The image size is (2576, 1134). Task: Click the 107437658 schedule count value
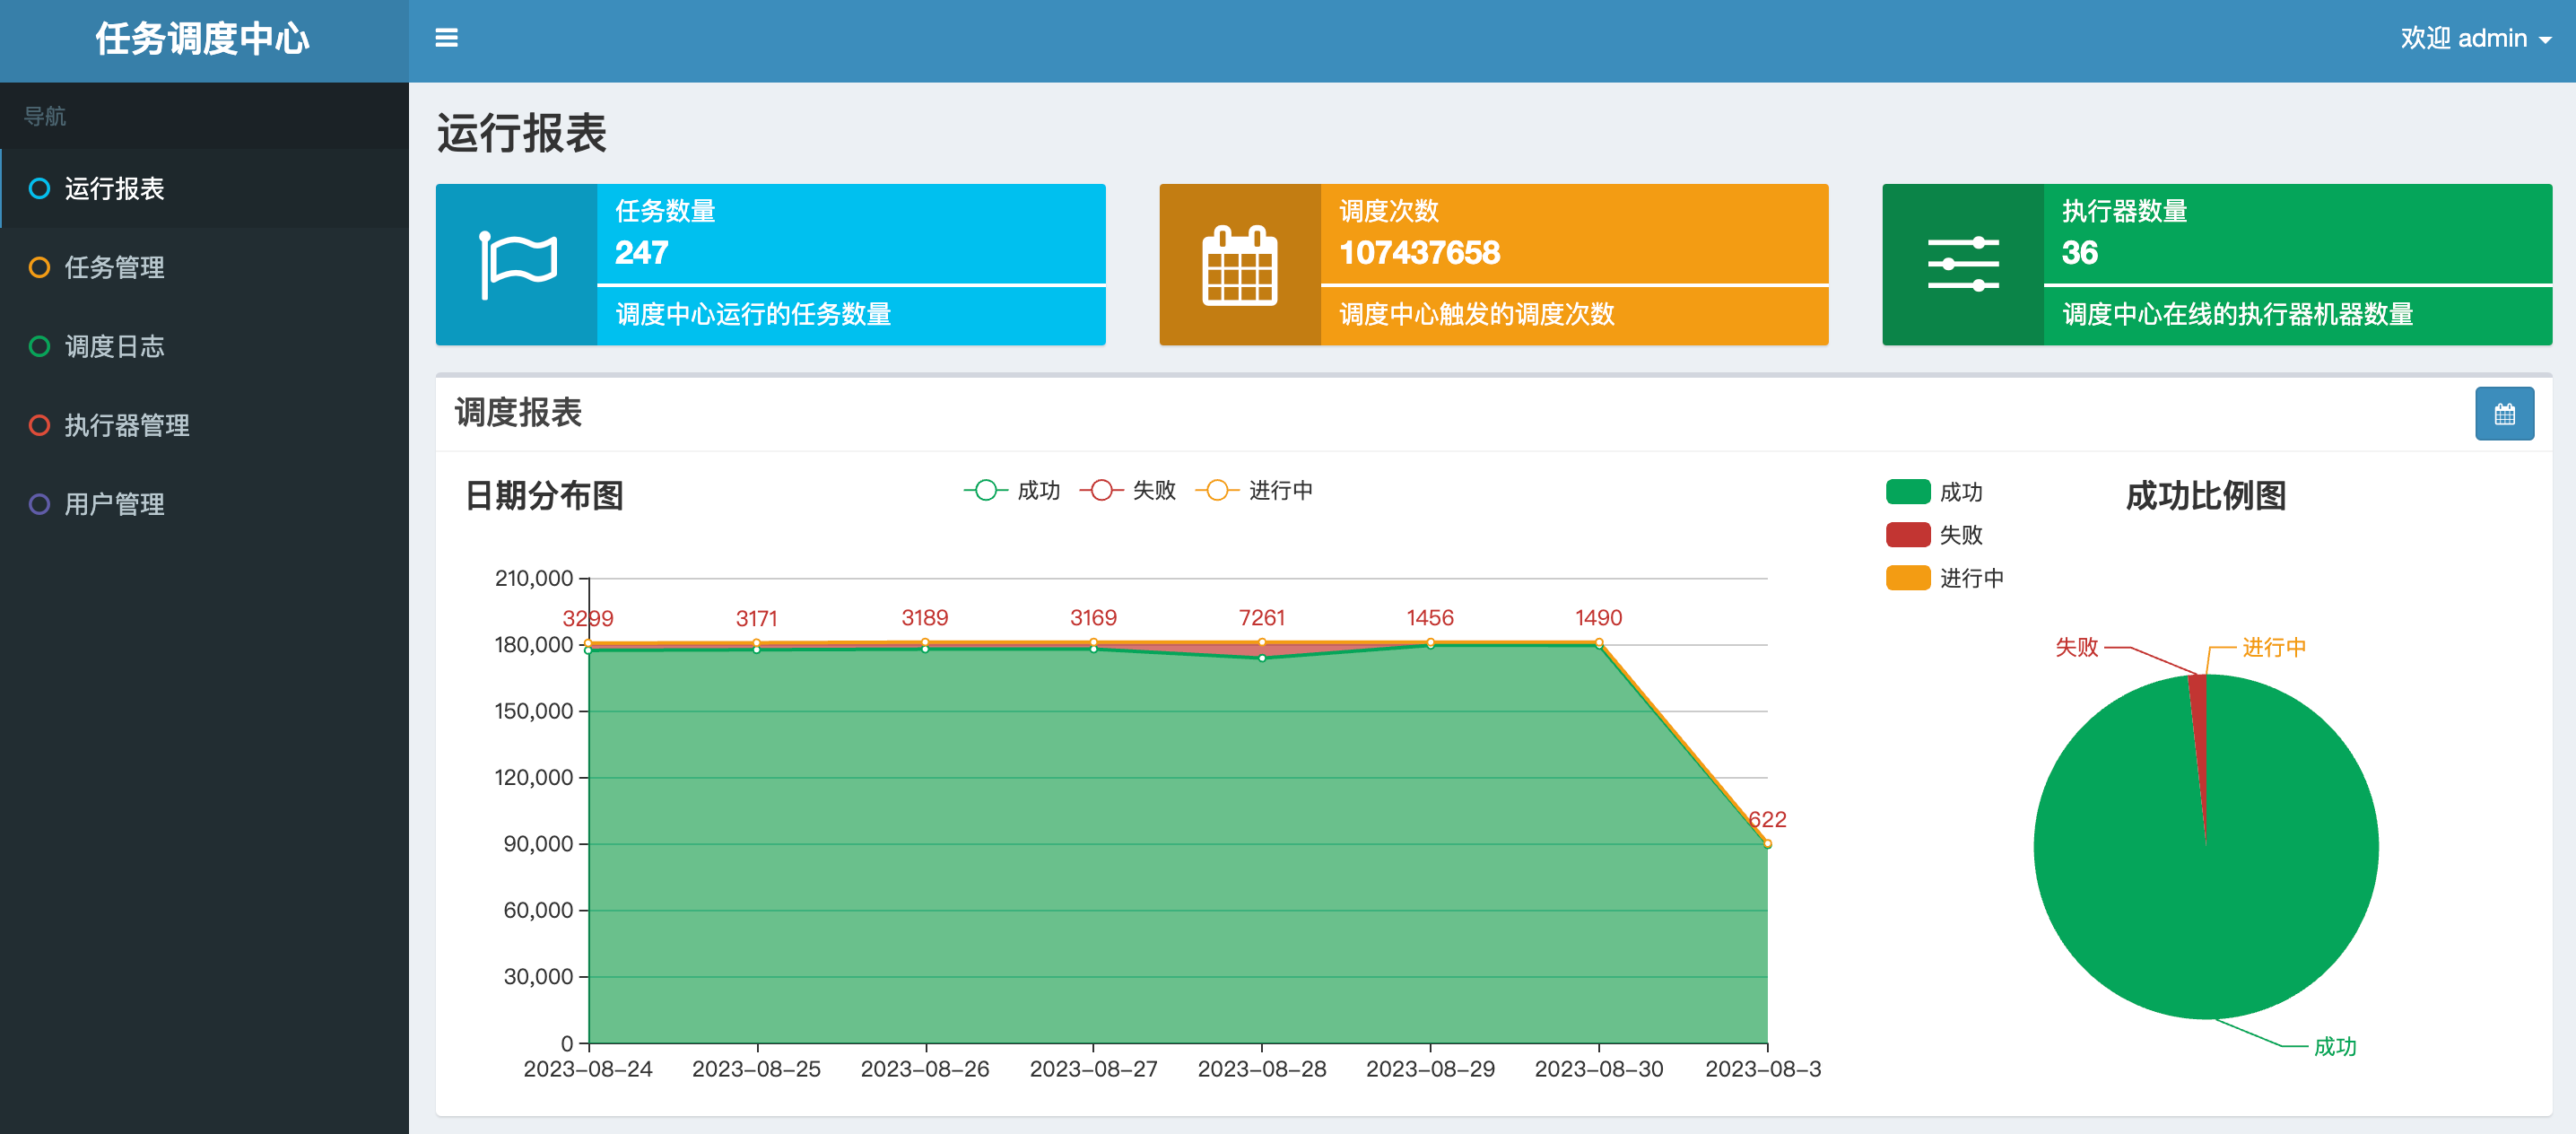[1419, 252]
